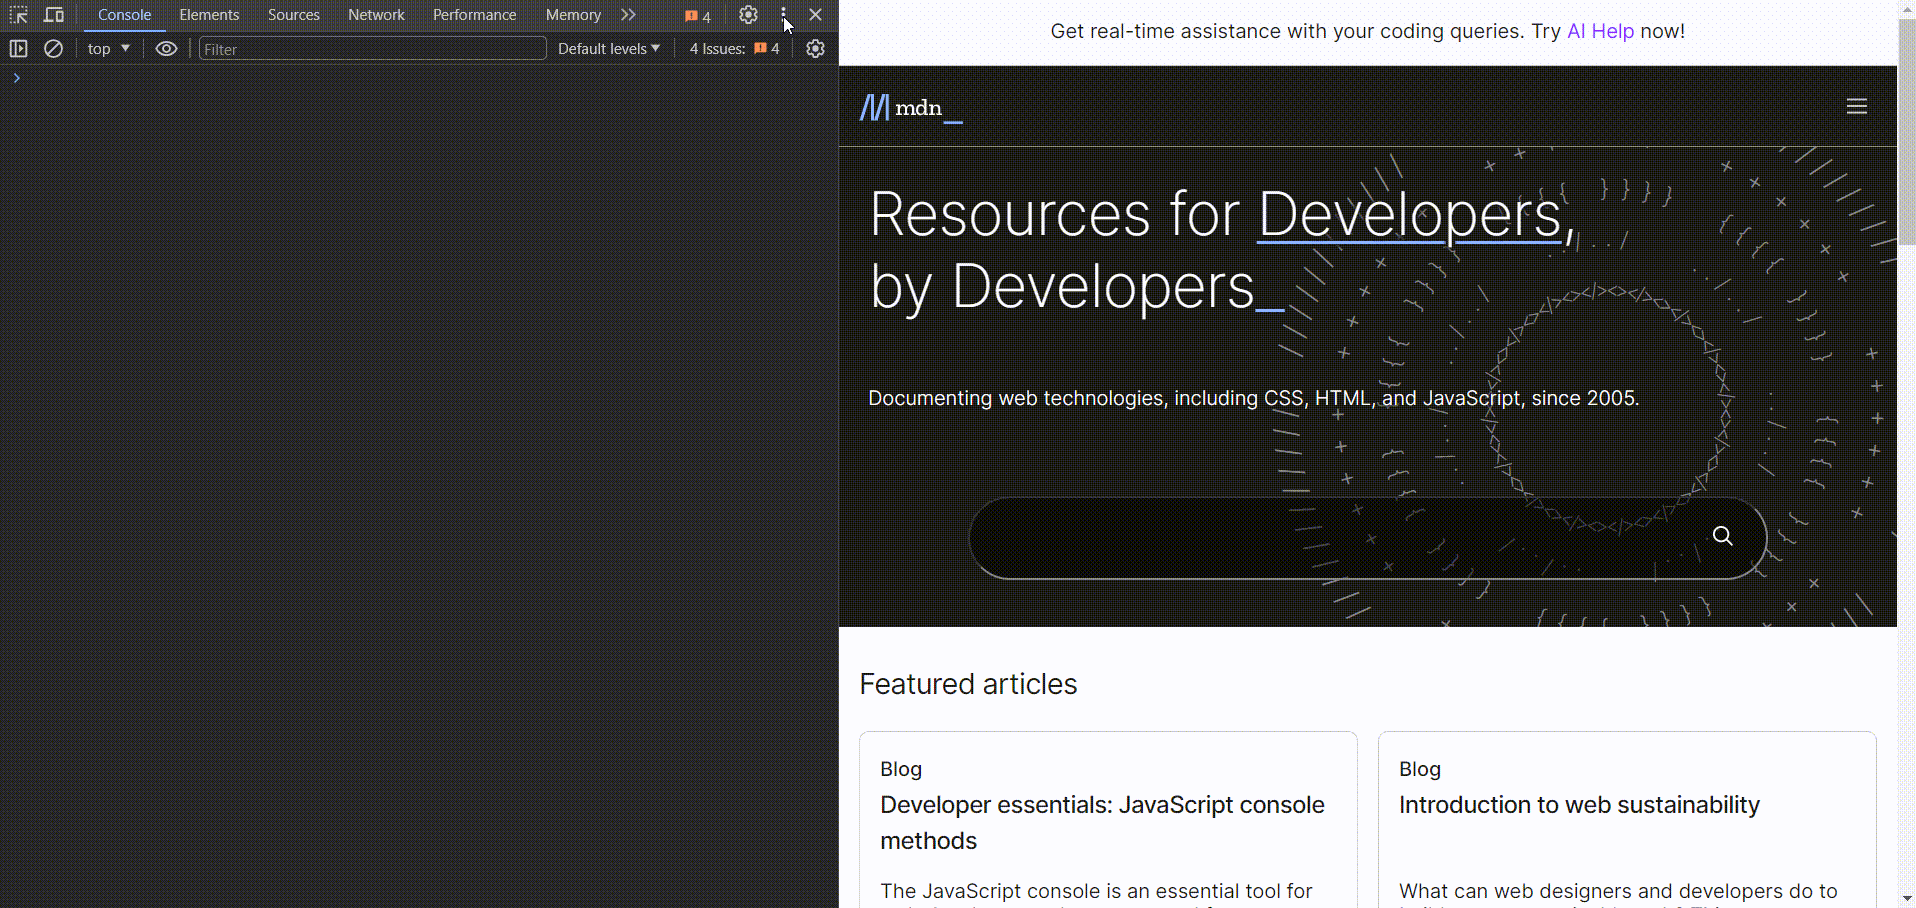Click the page vertical scrollbar thumb
Screen dimensions: 1916x908
[x=1906, y=130]
